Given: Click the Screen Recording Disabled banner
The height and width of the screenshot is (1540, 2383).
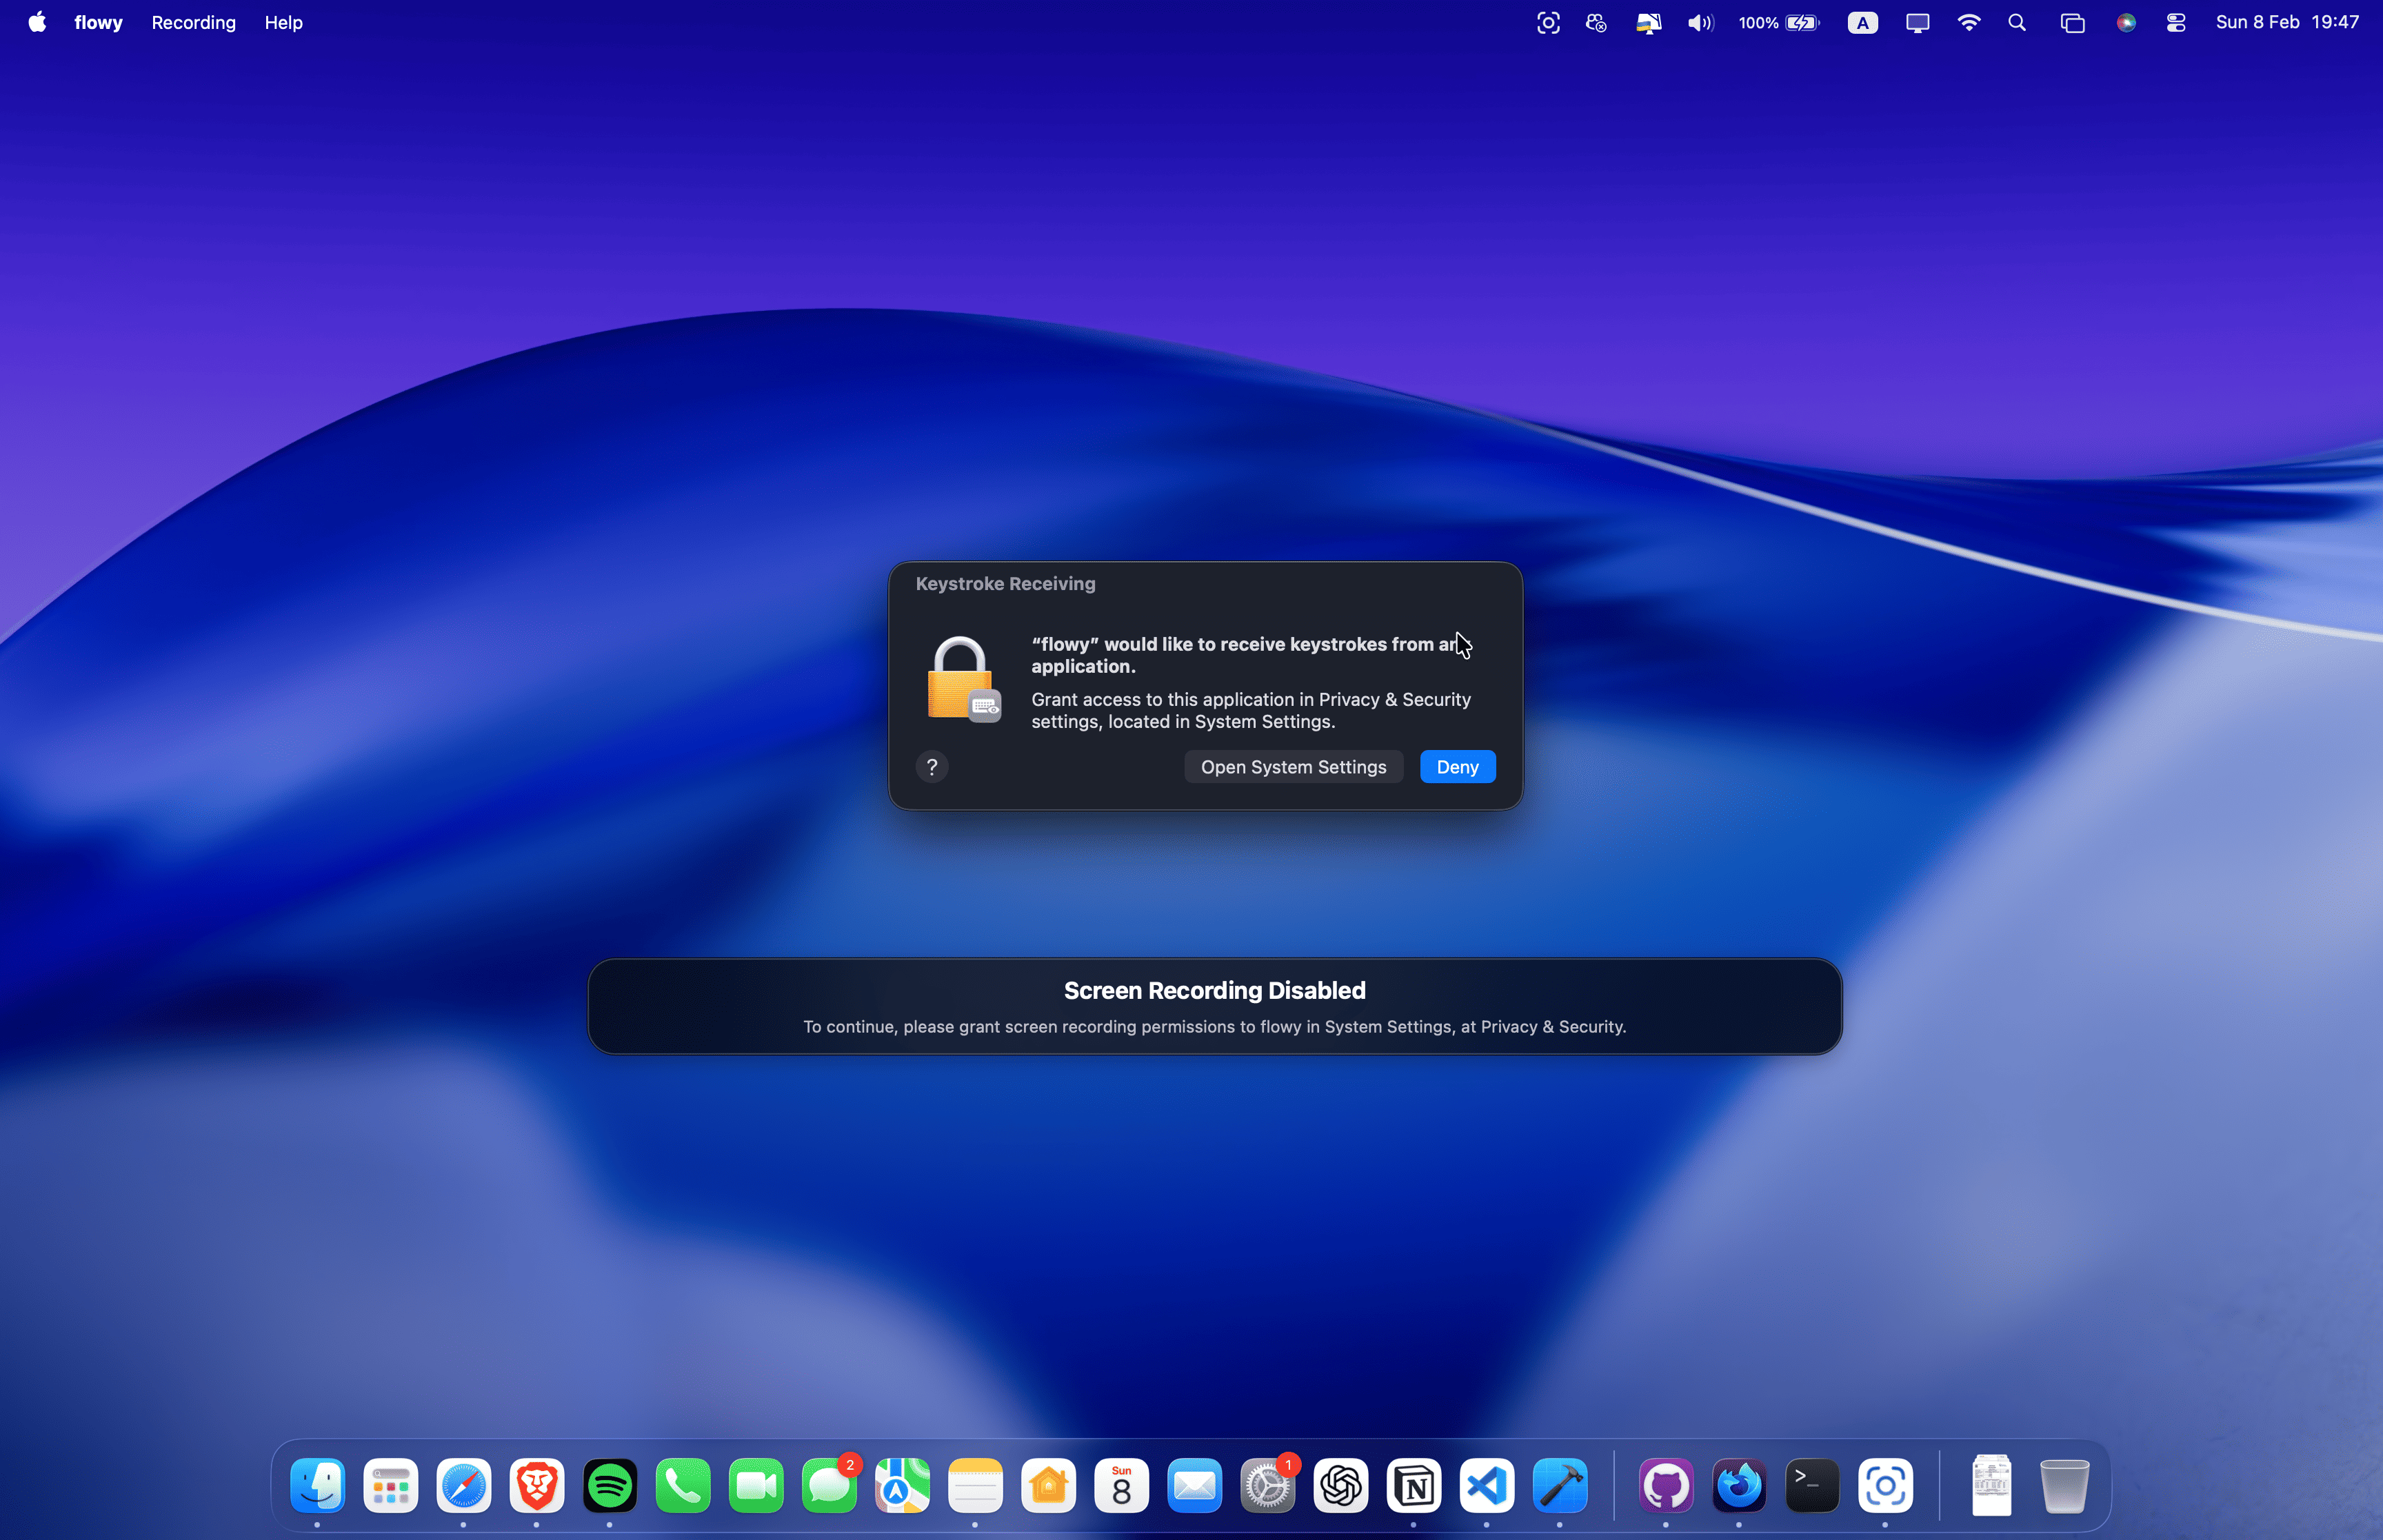Looking at the screenshot, I should coord(1214,1006).
